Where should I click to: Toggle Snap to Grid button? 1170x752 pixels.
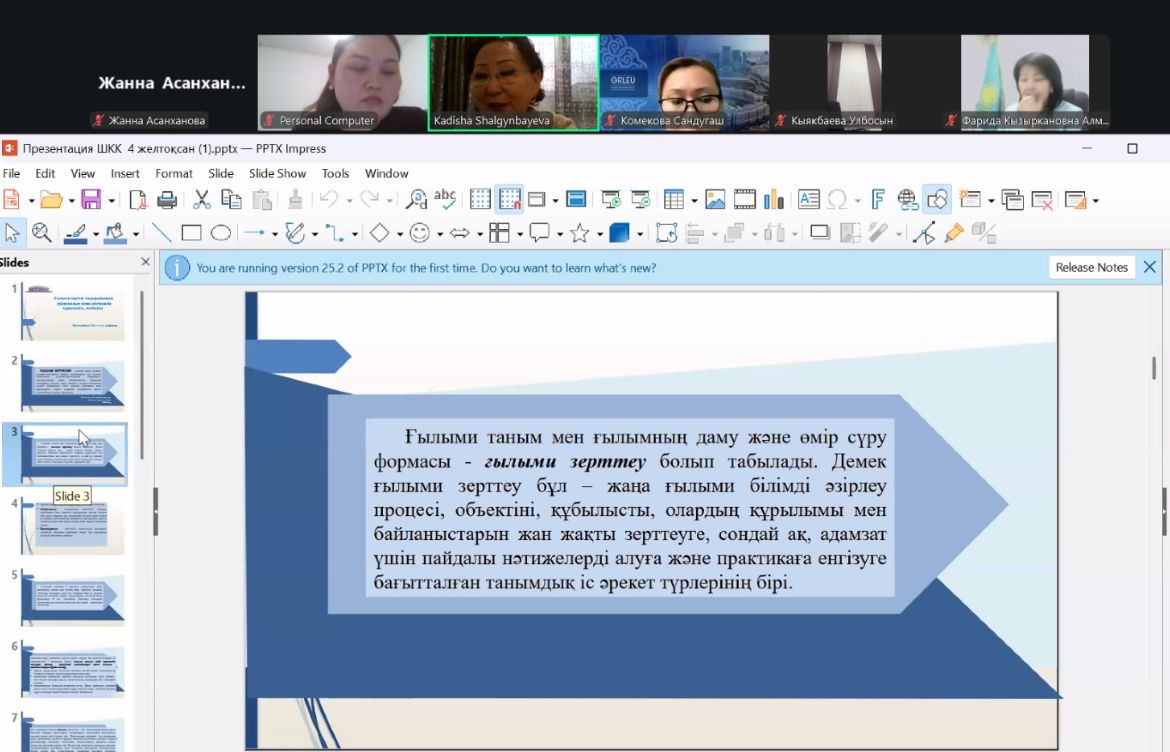pyautogui.click(x=510, y=199)
